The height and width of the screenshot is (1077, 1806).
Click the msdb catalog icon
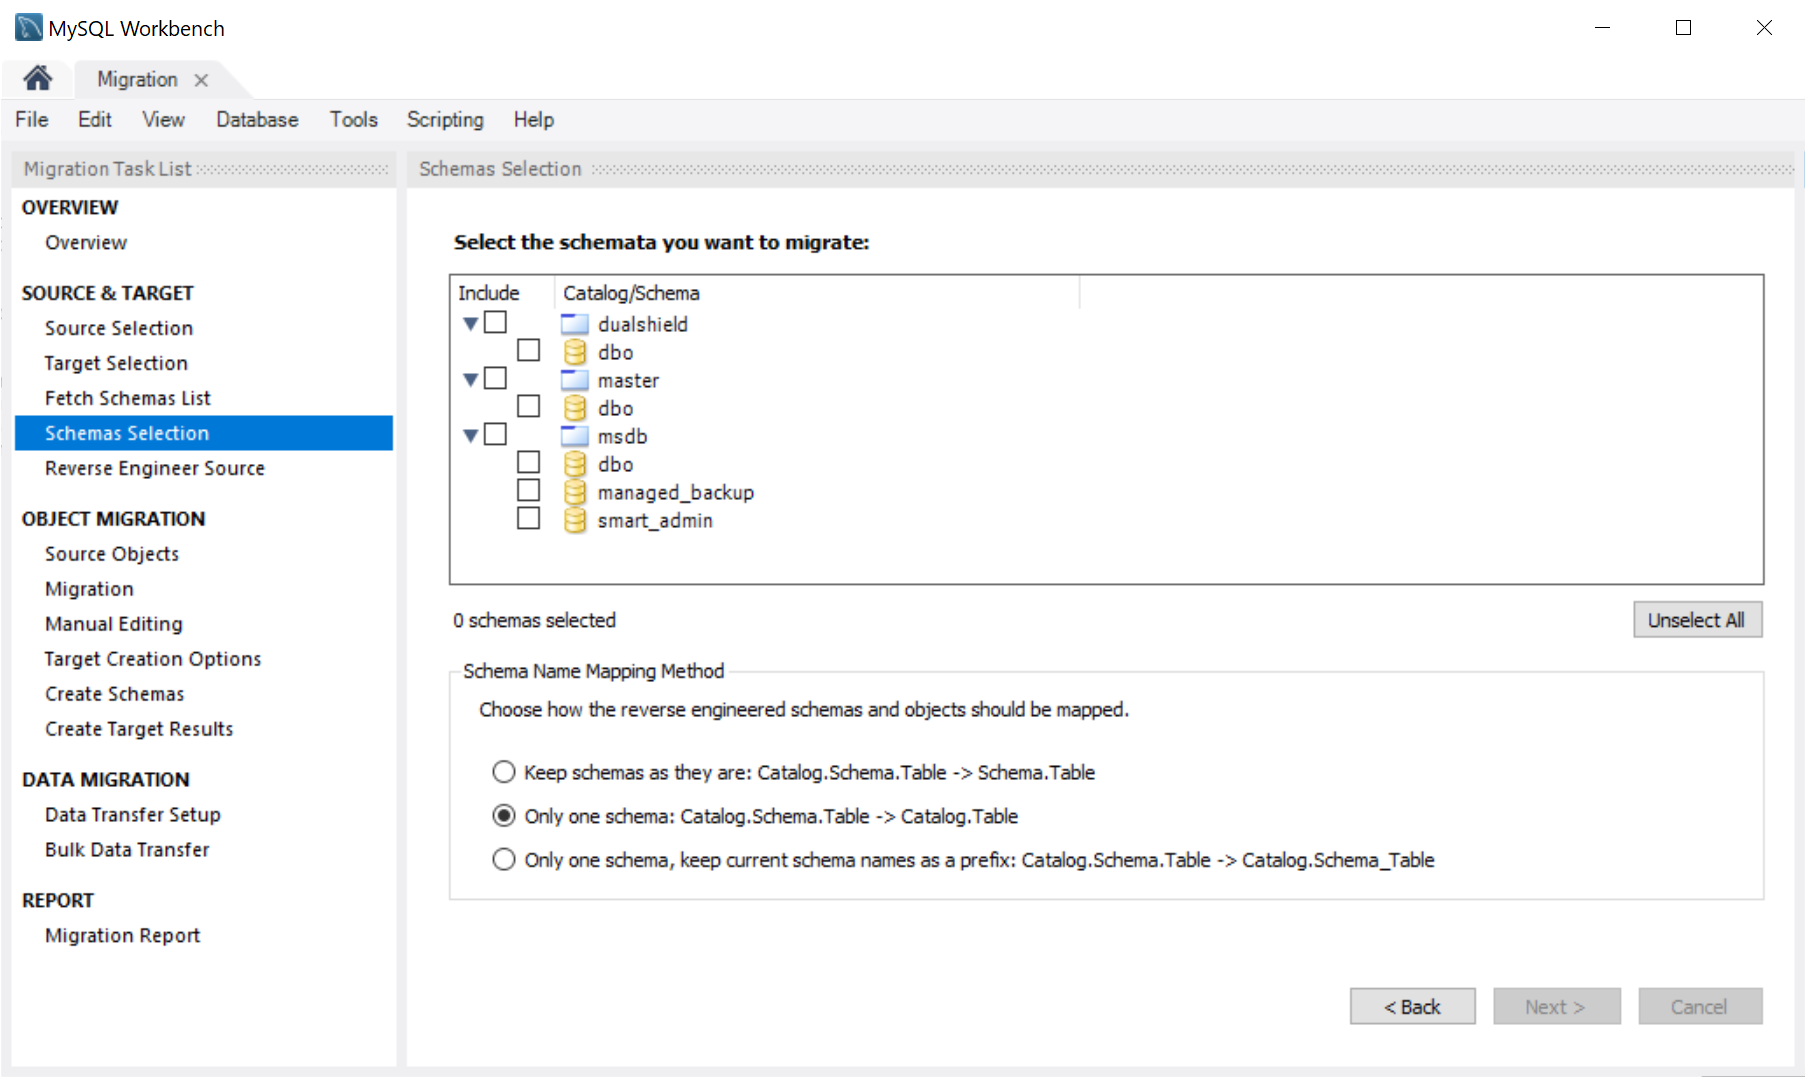(574, 436)
